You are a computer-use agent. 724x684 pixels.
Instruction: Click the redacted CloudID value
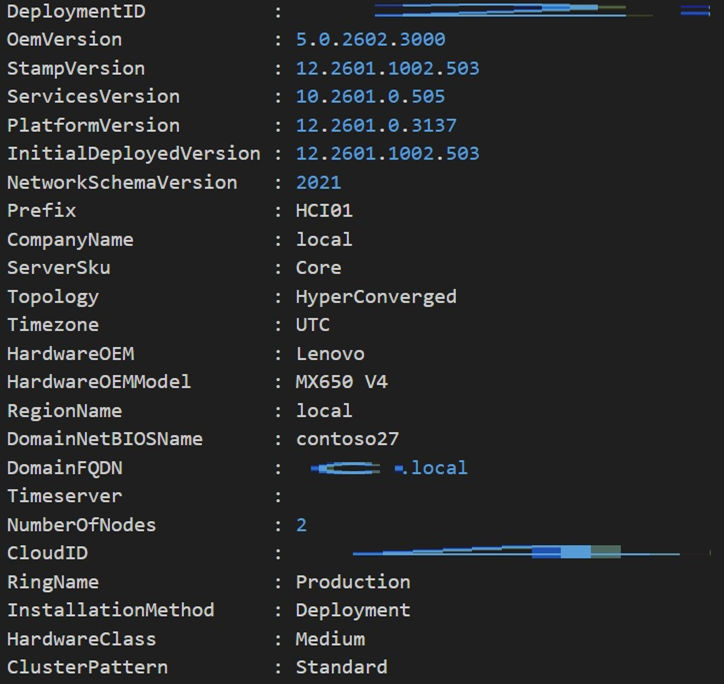520,552
